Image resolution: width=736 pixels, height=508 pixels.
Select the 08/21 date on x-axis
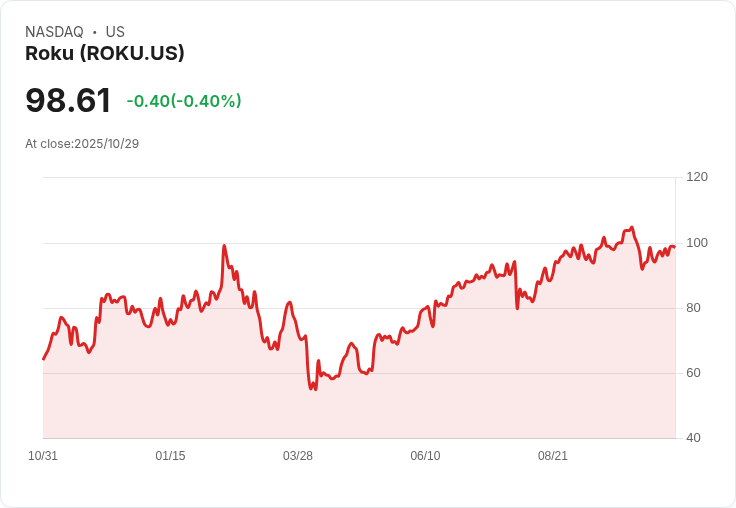[x=553, y=456]
